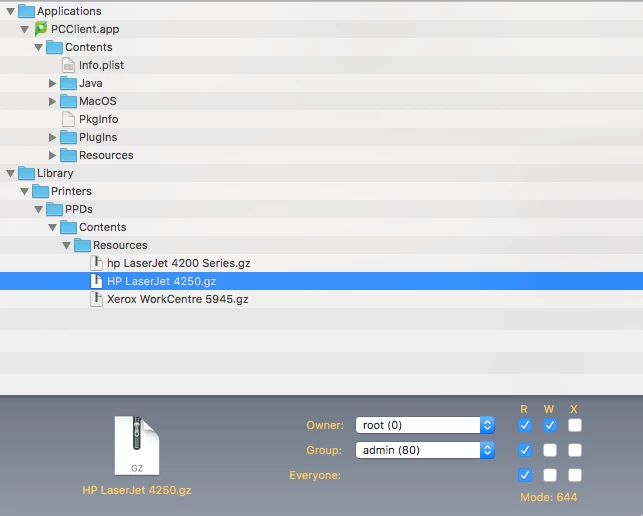Screen dimensions: 643x516
Task: Open the Group admin (80) dropdown
Action: coord(425,450)
